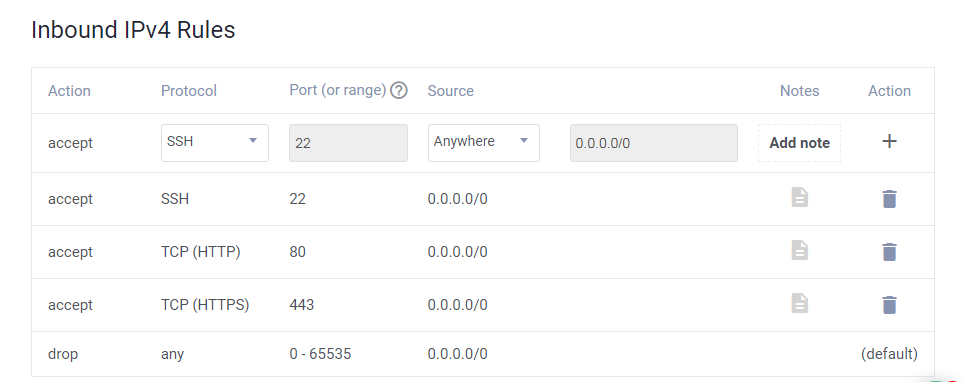Open the SSH protocol dropdown

215,143
